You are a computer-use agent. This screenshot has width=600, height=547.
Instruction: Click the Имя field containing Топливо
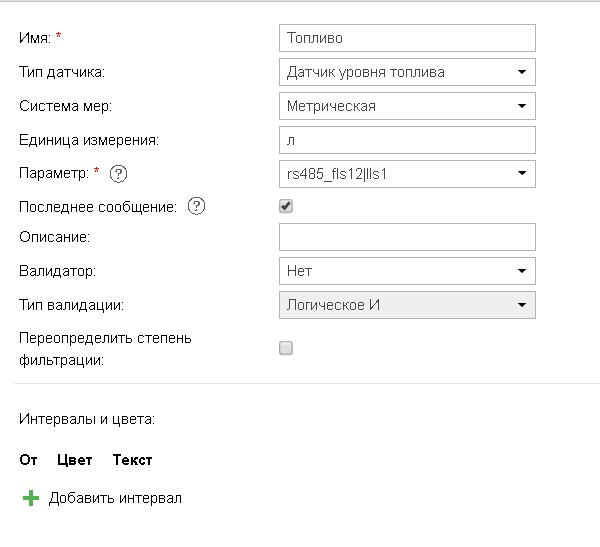tap(407, 38)
